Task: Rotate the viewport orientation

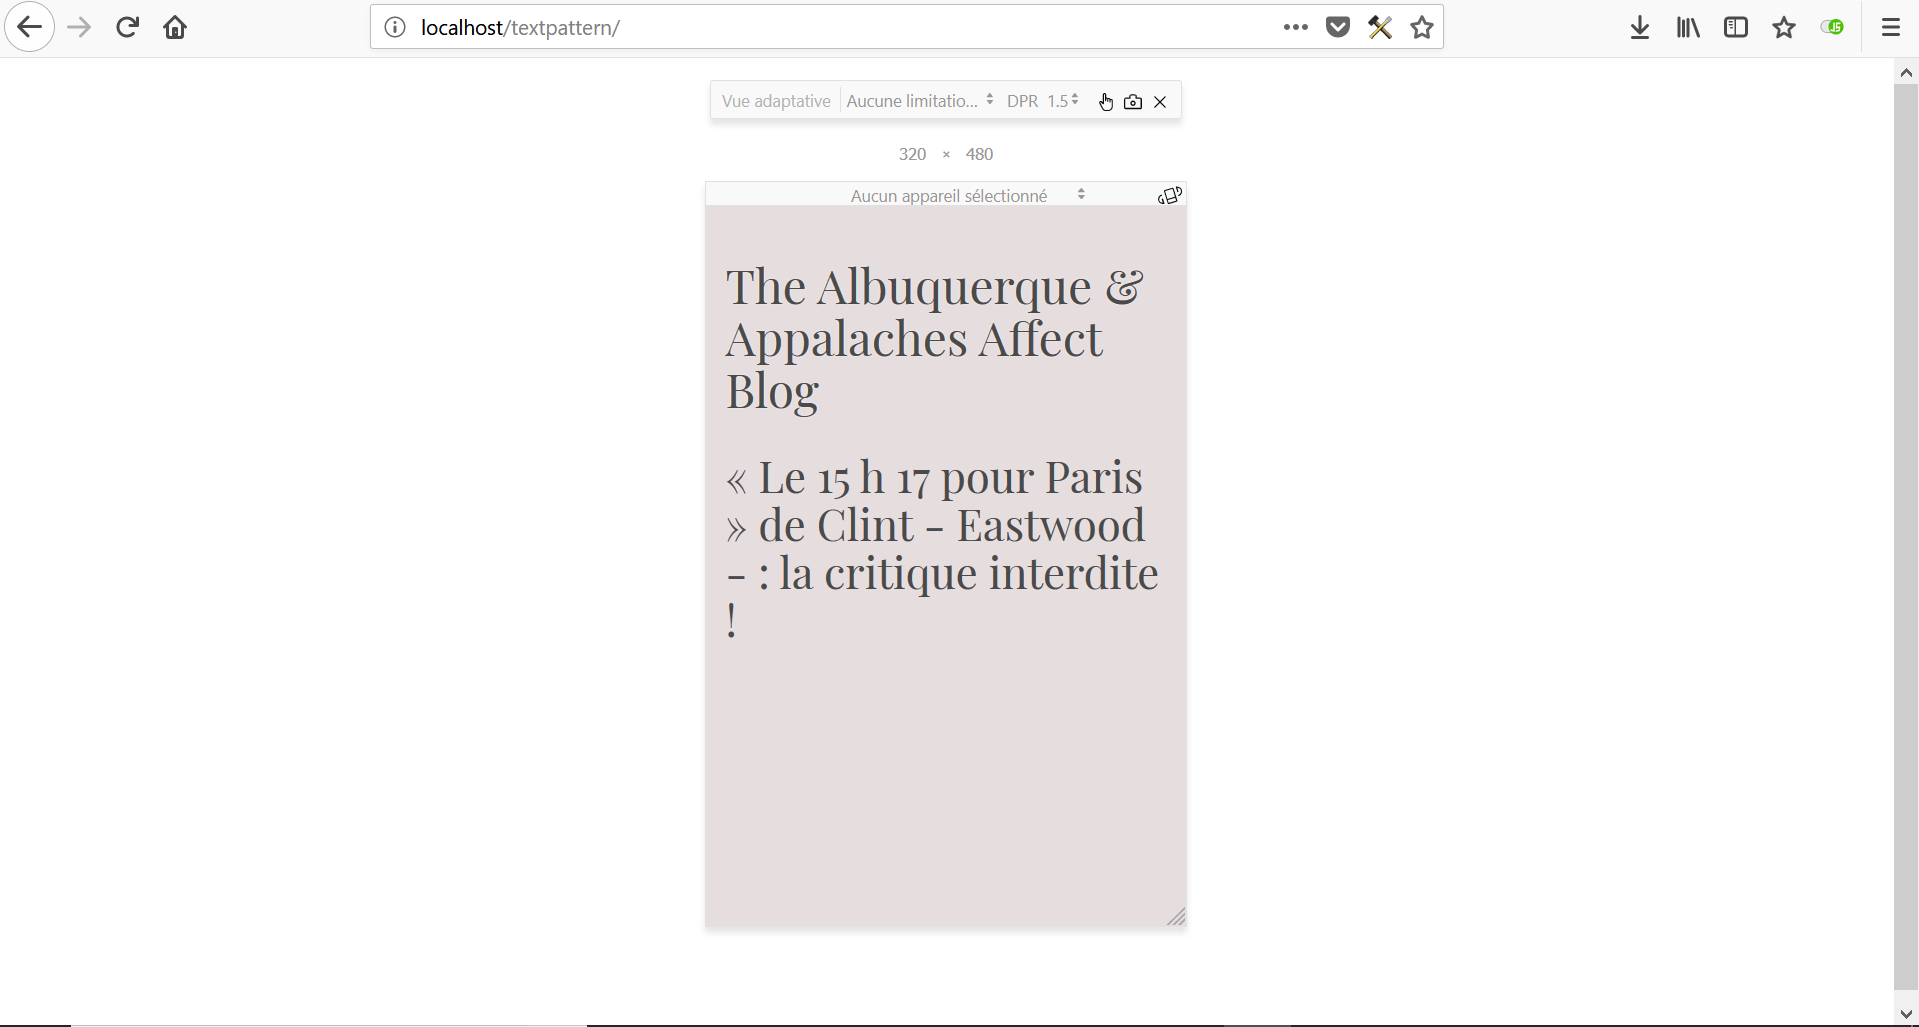Action: click(x=1170, y=195)
